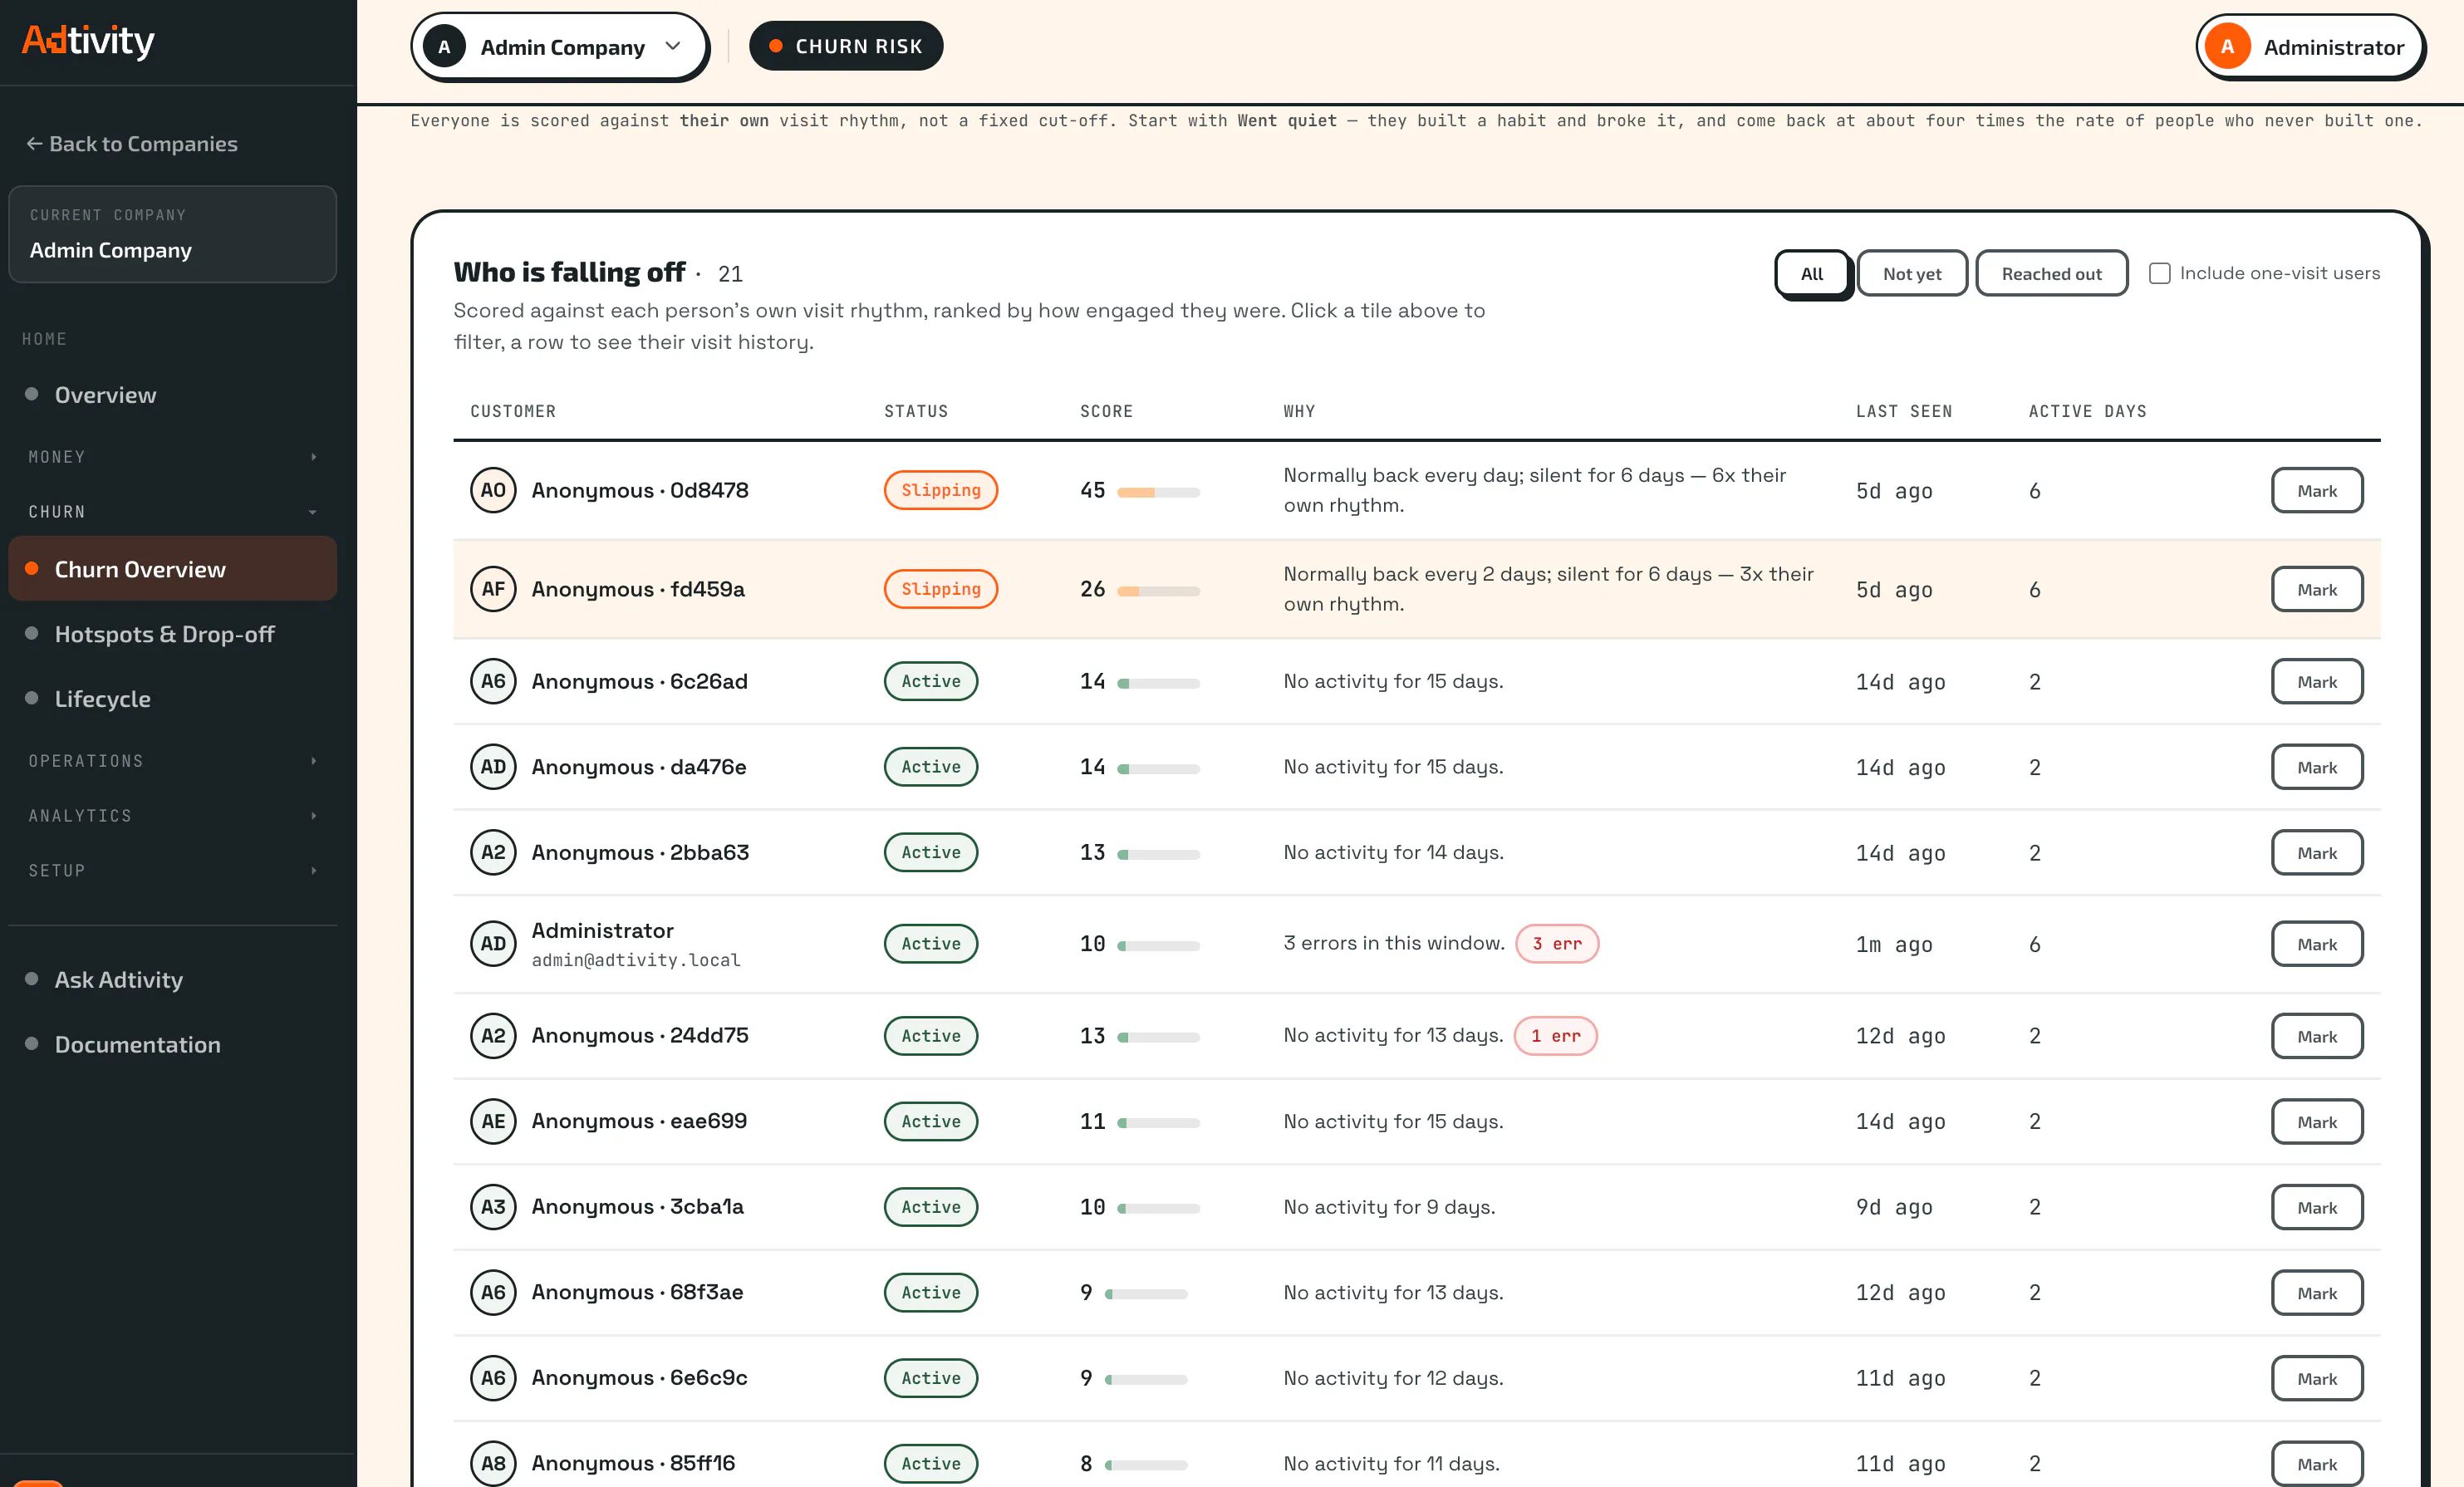Expand the OPERATIONS section
Viewport: 2464px width, 1487px height.
(172, 761)
